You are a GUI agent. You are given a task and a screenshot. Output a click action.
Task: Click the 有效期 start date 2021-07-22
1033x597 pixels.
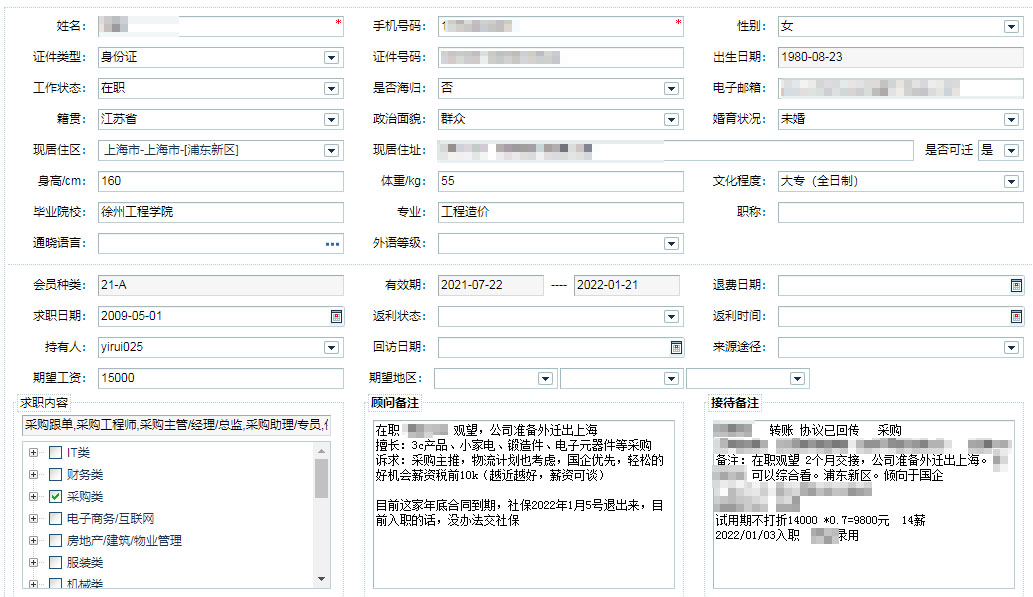[x=491, y=285]
